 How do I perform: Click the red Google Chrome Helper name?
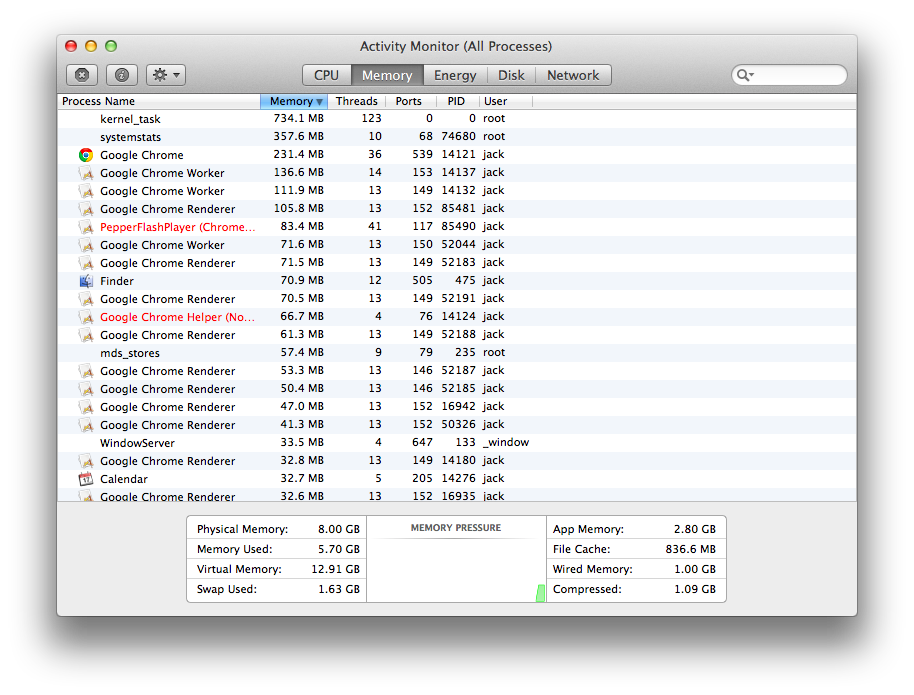coord(177,317)
